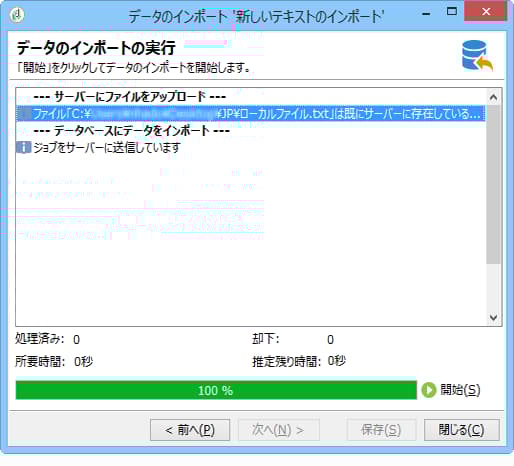Select the highlighted ローカルファイル.txt log row
The image size is (514, 466).
(x=251, y=114)
